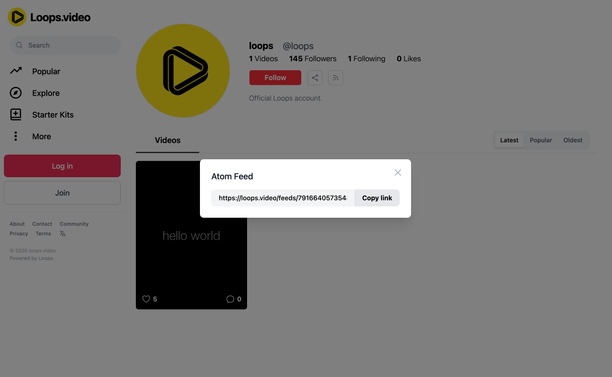Click the 145 Followers count
The image size is (612, 377).
point(313,59)
